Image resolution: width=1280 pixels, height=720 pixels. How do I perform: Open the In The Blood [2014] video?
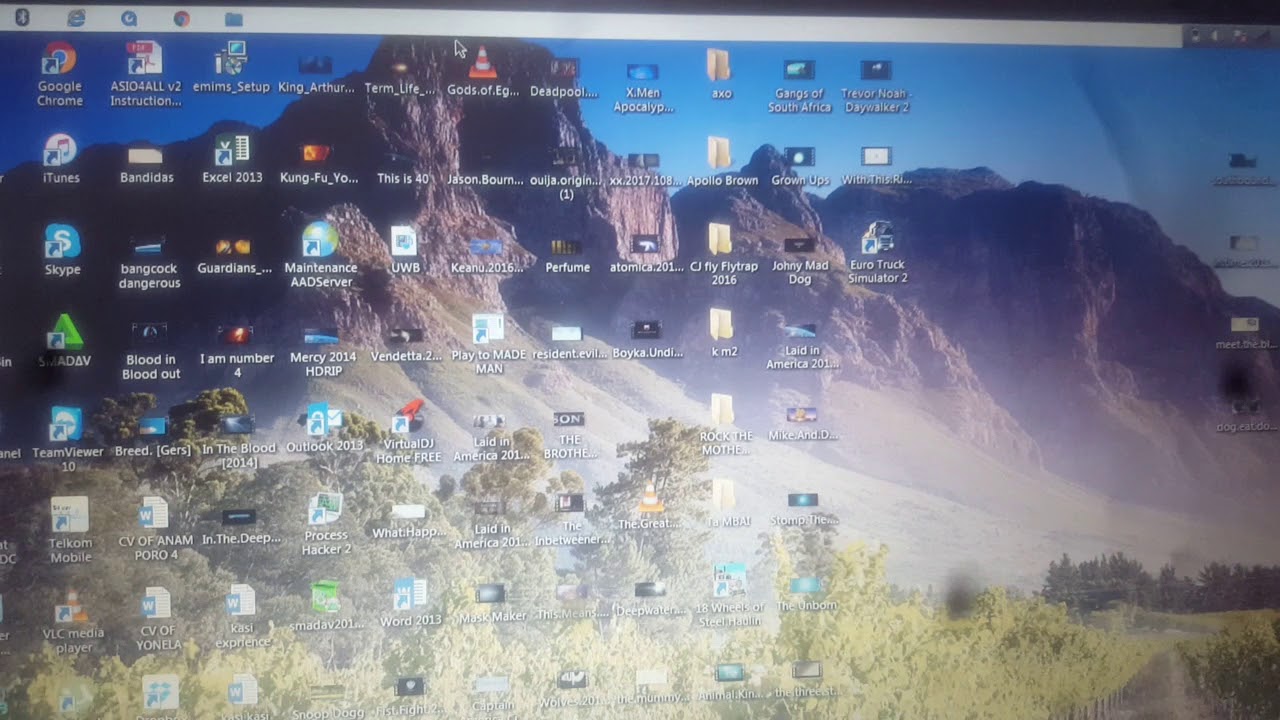coord(238,442)
